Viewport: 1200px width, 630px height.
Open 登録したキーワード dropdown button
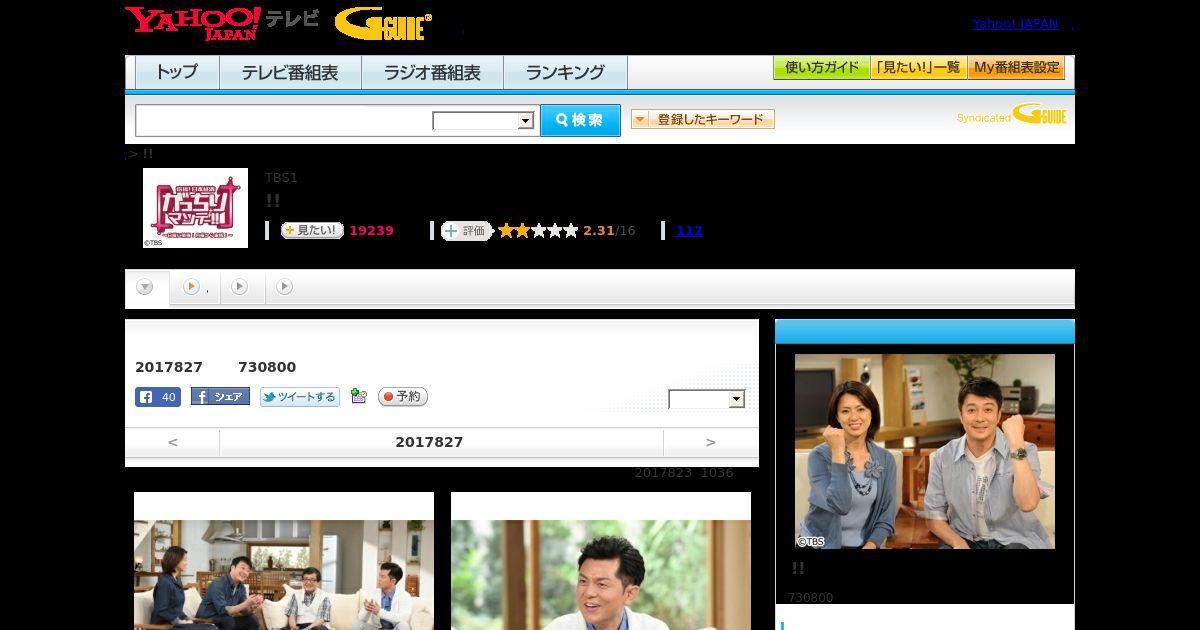click(703, 119)
